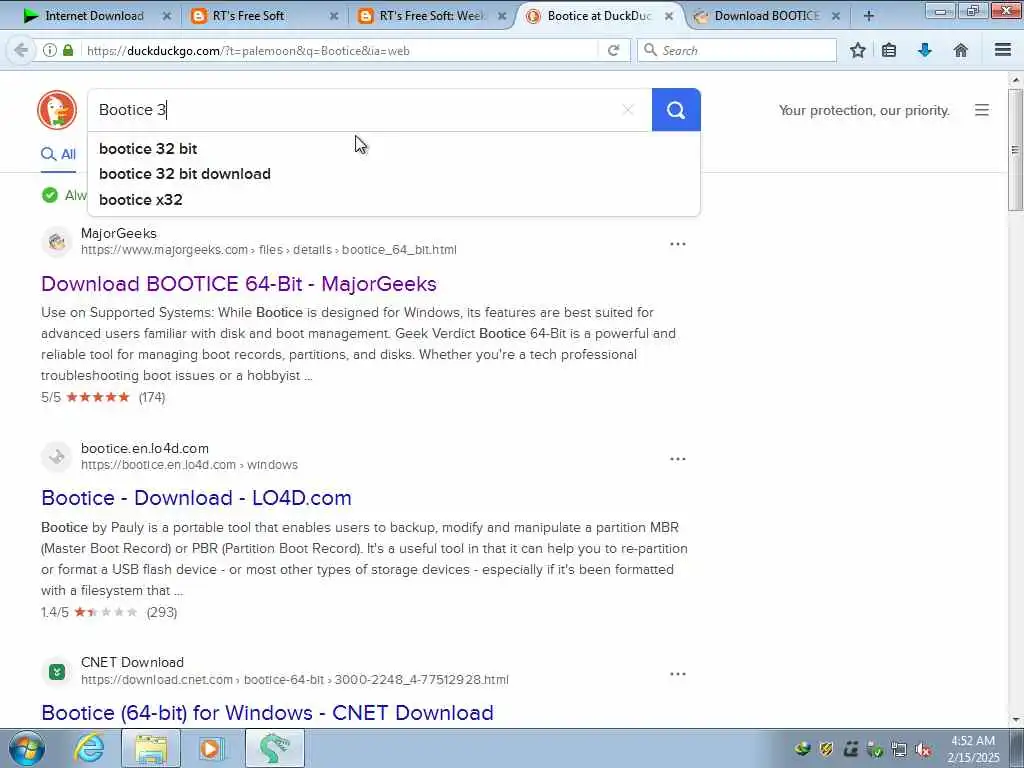Click the taskbar clock showing 4:52 AM
Screen dimensions: 1024x768
(x=973, y=749)
